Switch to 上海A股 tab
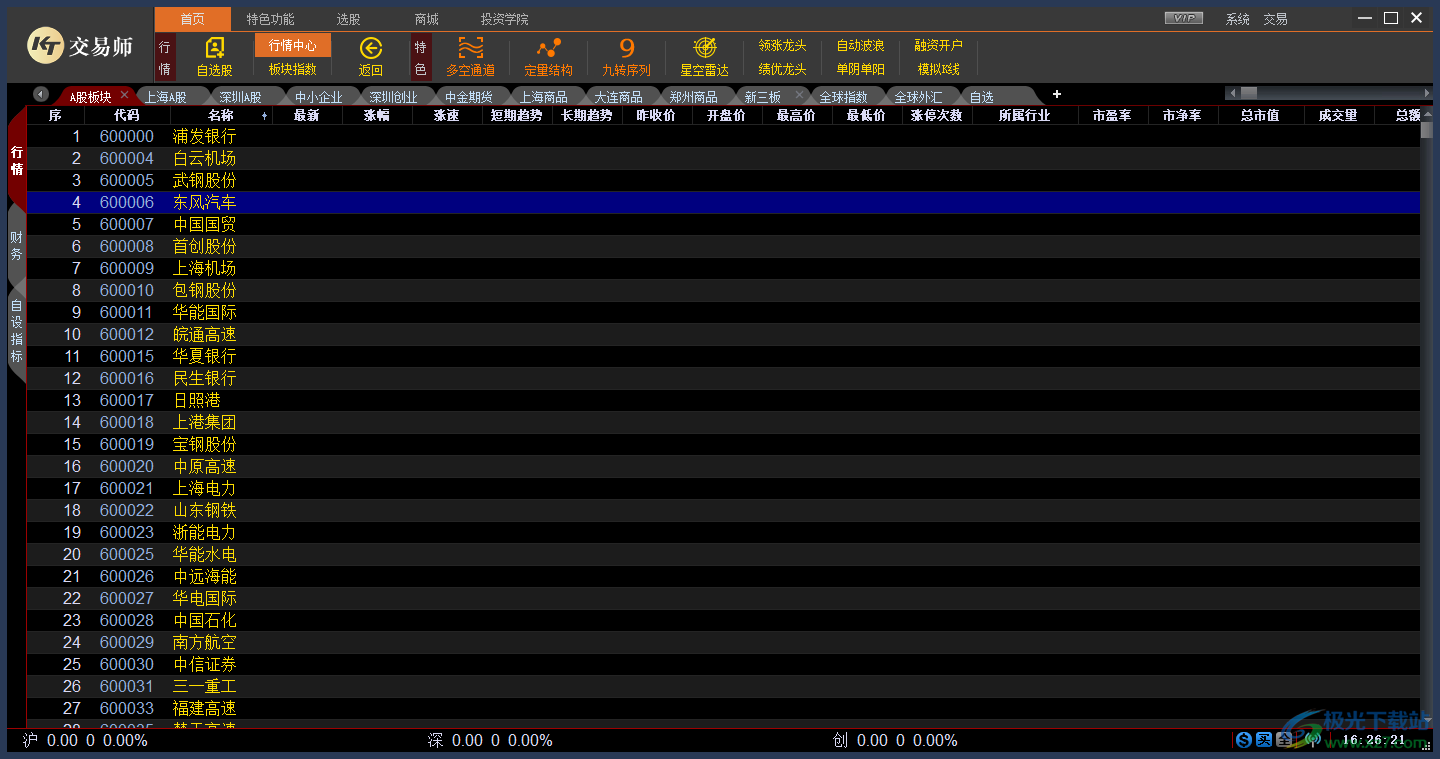This screenshot has width=1440, height=759. click(x=166, y=97)
